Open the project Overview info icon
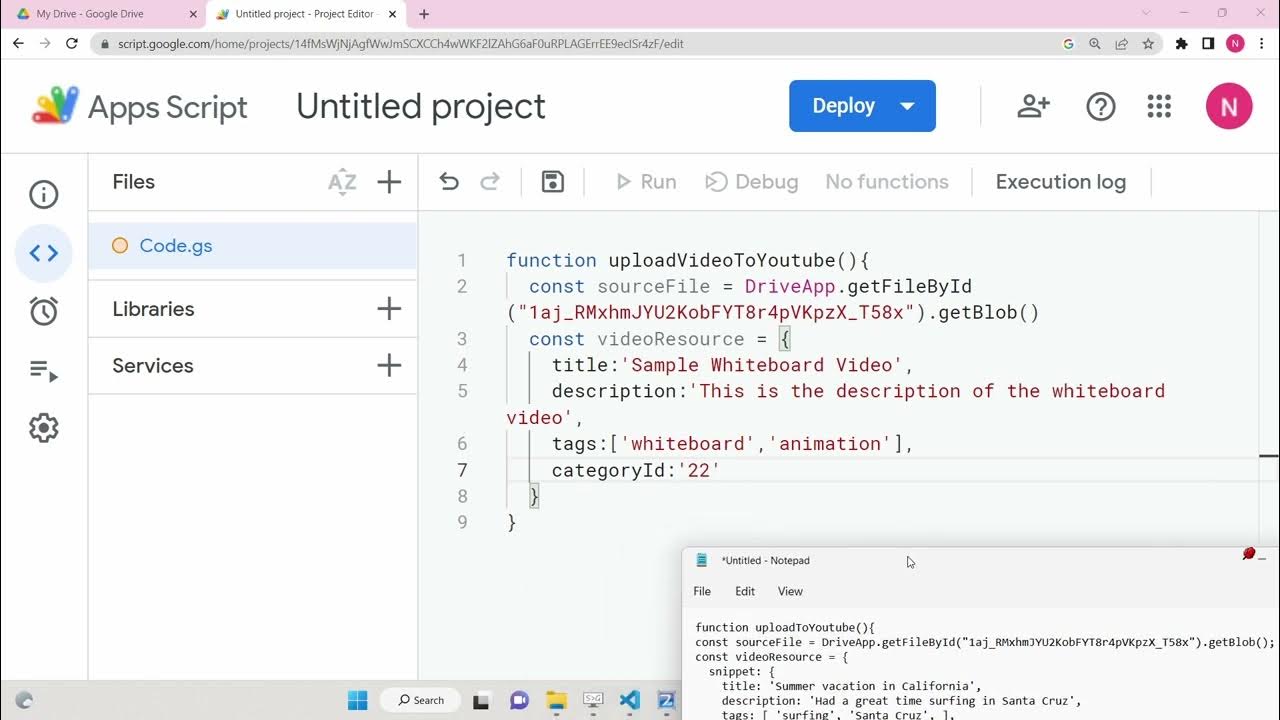The height and width of the screenshot is (720, 1280). coord(44,194)
